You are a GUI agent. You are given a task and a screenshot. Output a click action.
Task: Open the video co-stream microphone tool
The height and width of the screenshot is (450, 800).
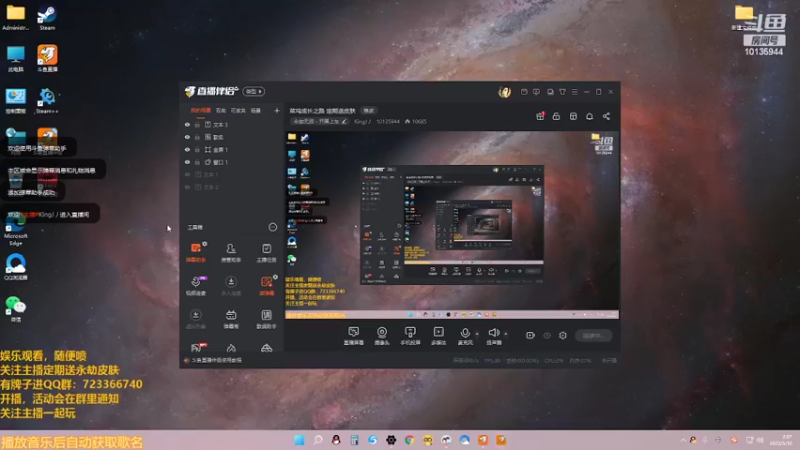196,286
